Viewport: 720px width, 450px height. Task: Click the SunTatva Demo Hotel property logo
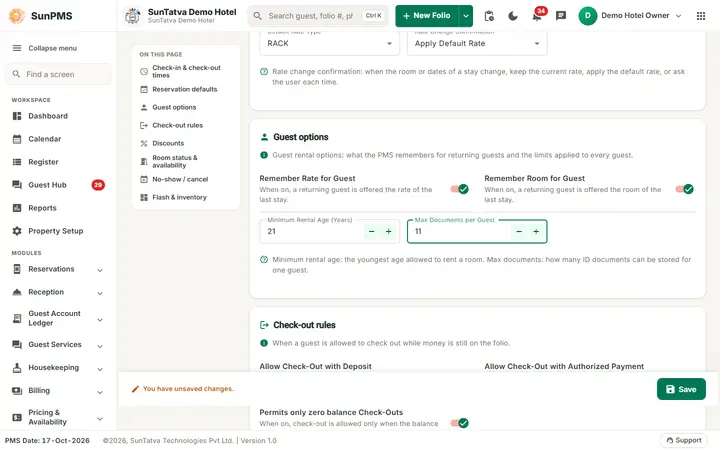point(133,16)
